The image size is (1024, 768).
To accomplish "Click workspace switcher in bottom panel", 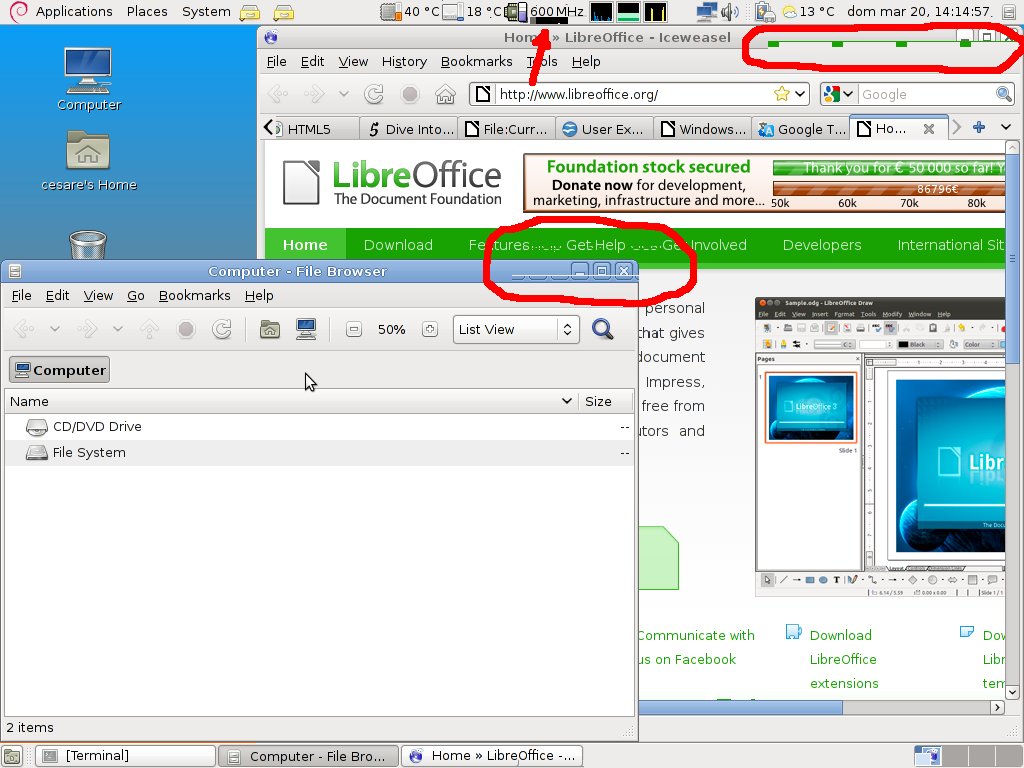I will (x=967, y=756).
